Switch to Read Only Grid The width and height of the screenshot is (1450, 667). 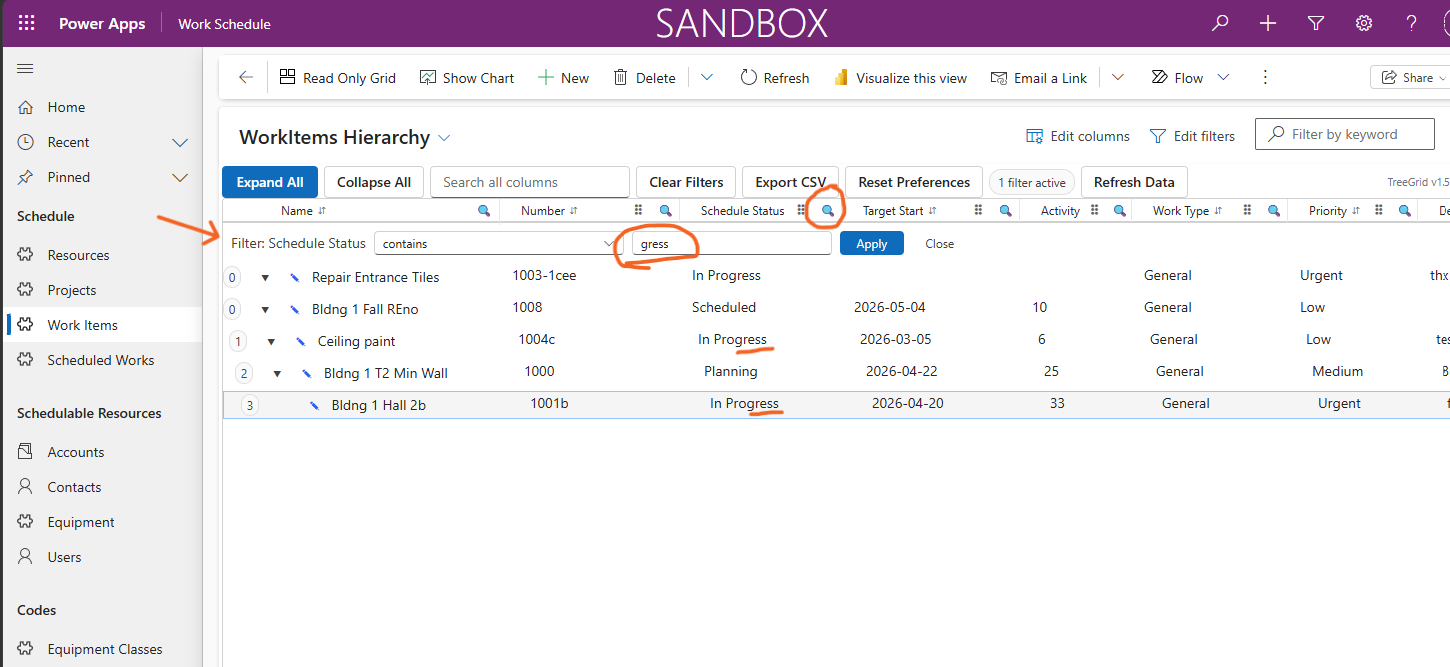coord(338,77)
